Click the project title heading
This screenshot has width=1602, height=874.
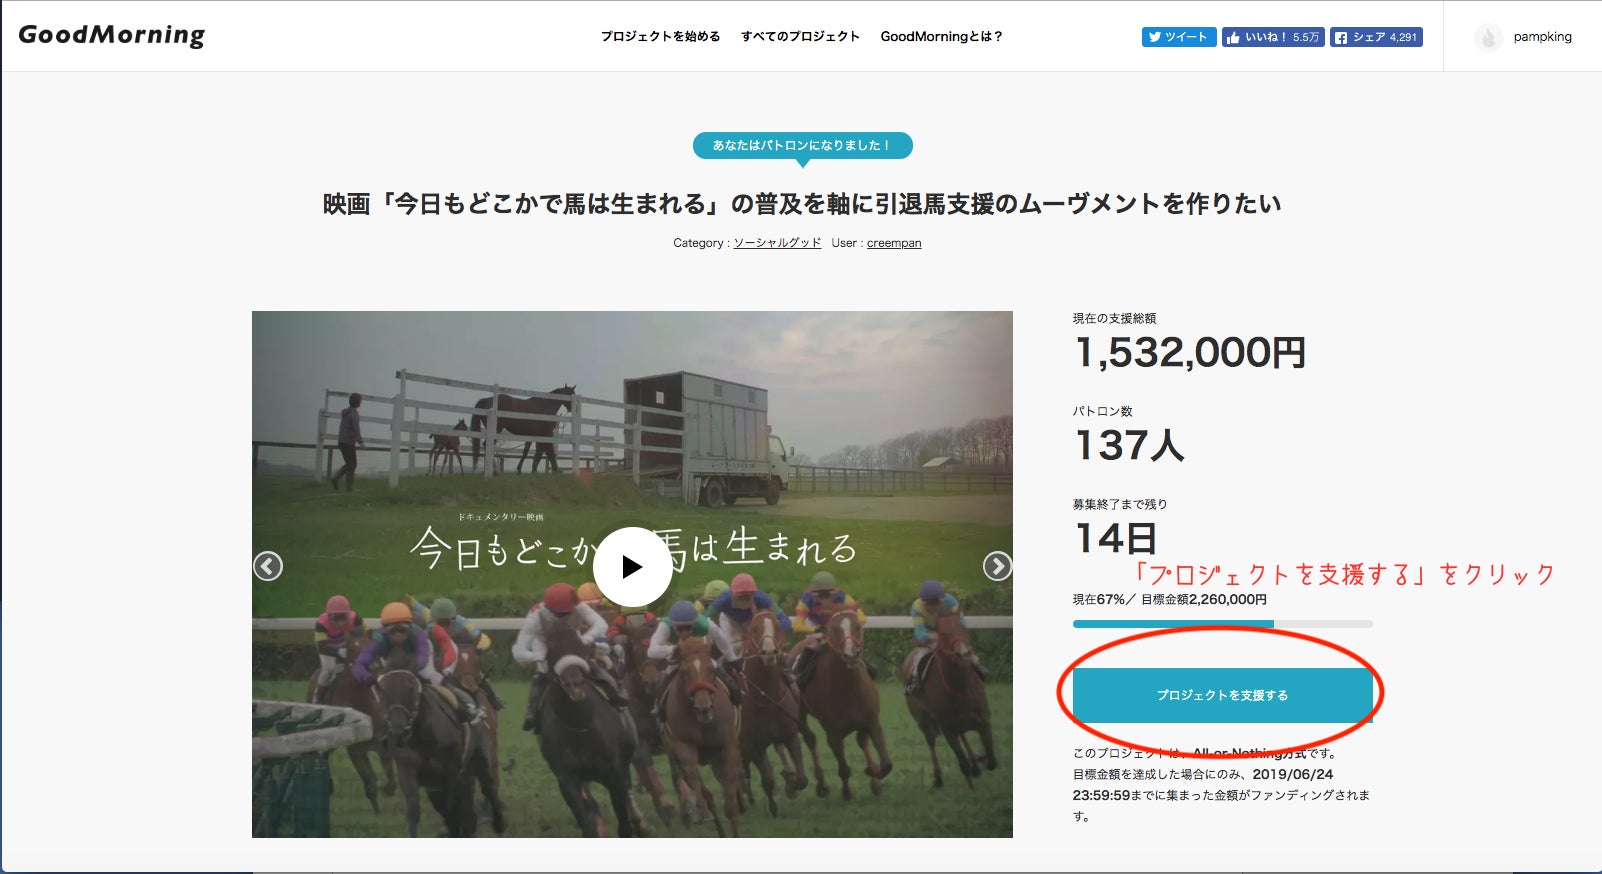801,204
